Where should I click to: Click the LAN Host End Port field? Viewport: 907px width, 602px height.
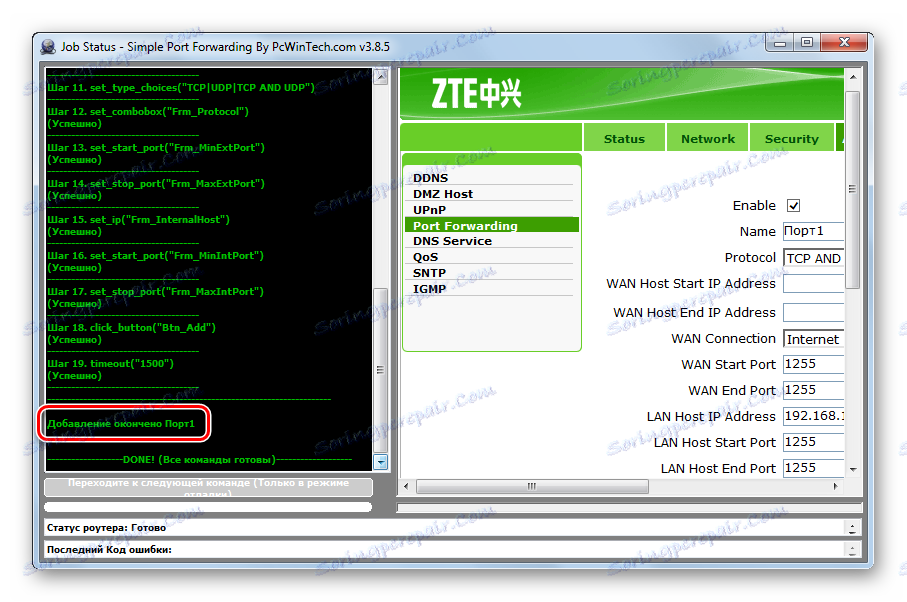point(813,468)
